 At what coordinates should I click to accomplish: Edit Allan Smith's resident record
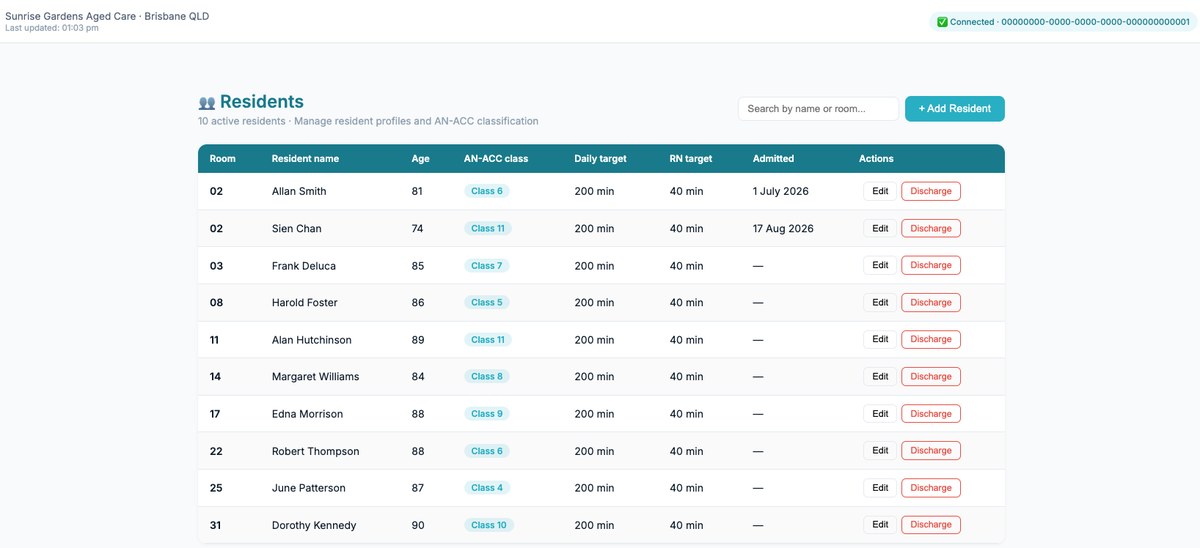tap(880, 191)
